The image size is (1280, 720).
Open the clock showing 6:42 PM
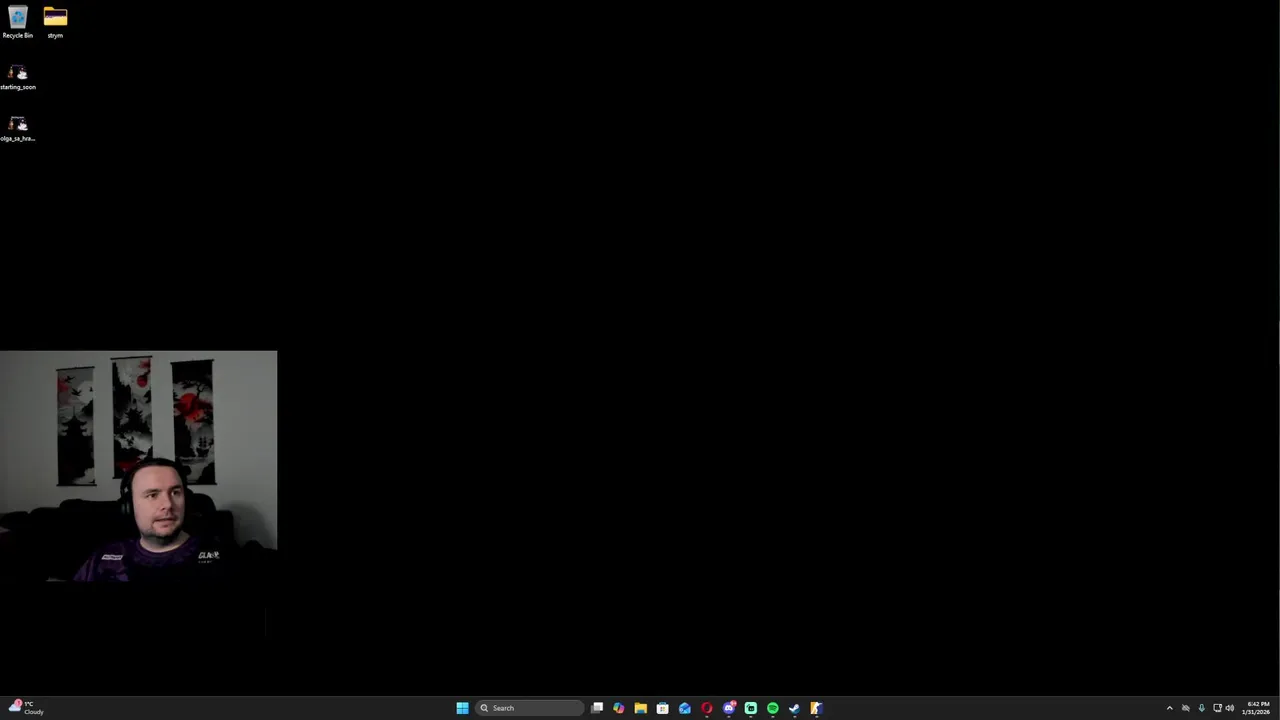pyautogui.click(x=1256, y=708)
